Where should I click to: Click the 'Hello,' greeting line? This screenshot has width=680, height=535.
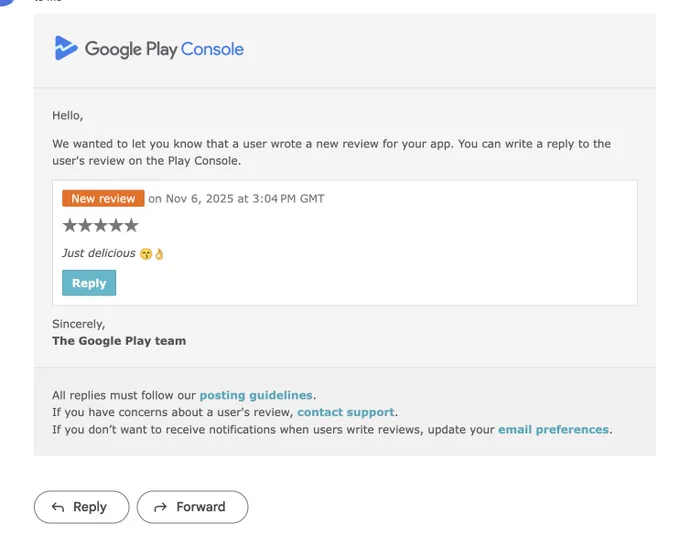tap(68, 115)
